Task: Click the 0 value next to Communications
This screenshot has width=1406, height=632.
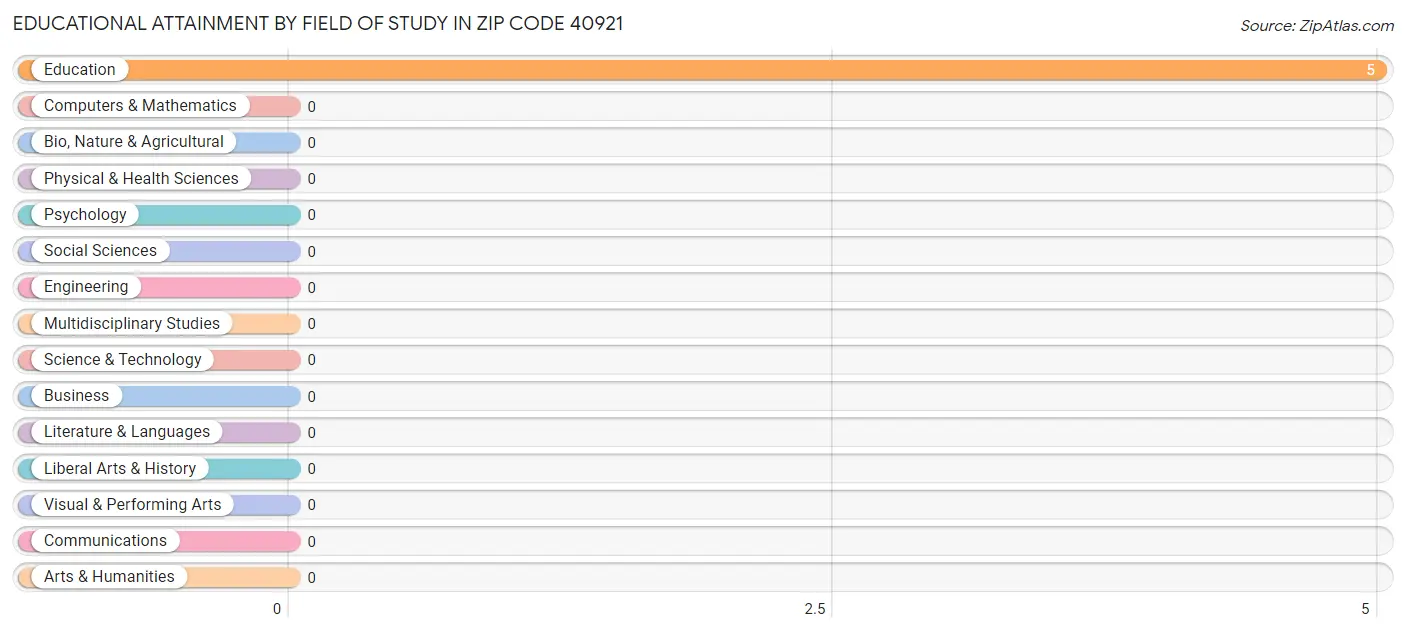Action: pos(312,541)
